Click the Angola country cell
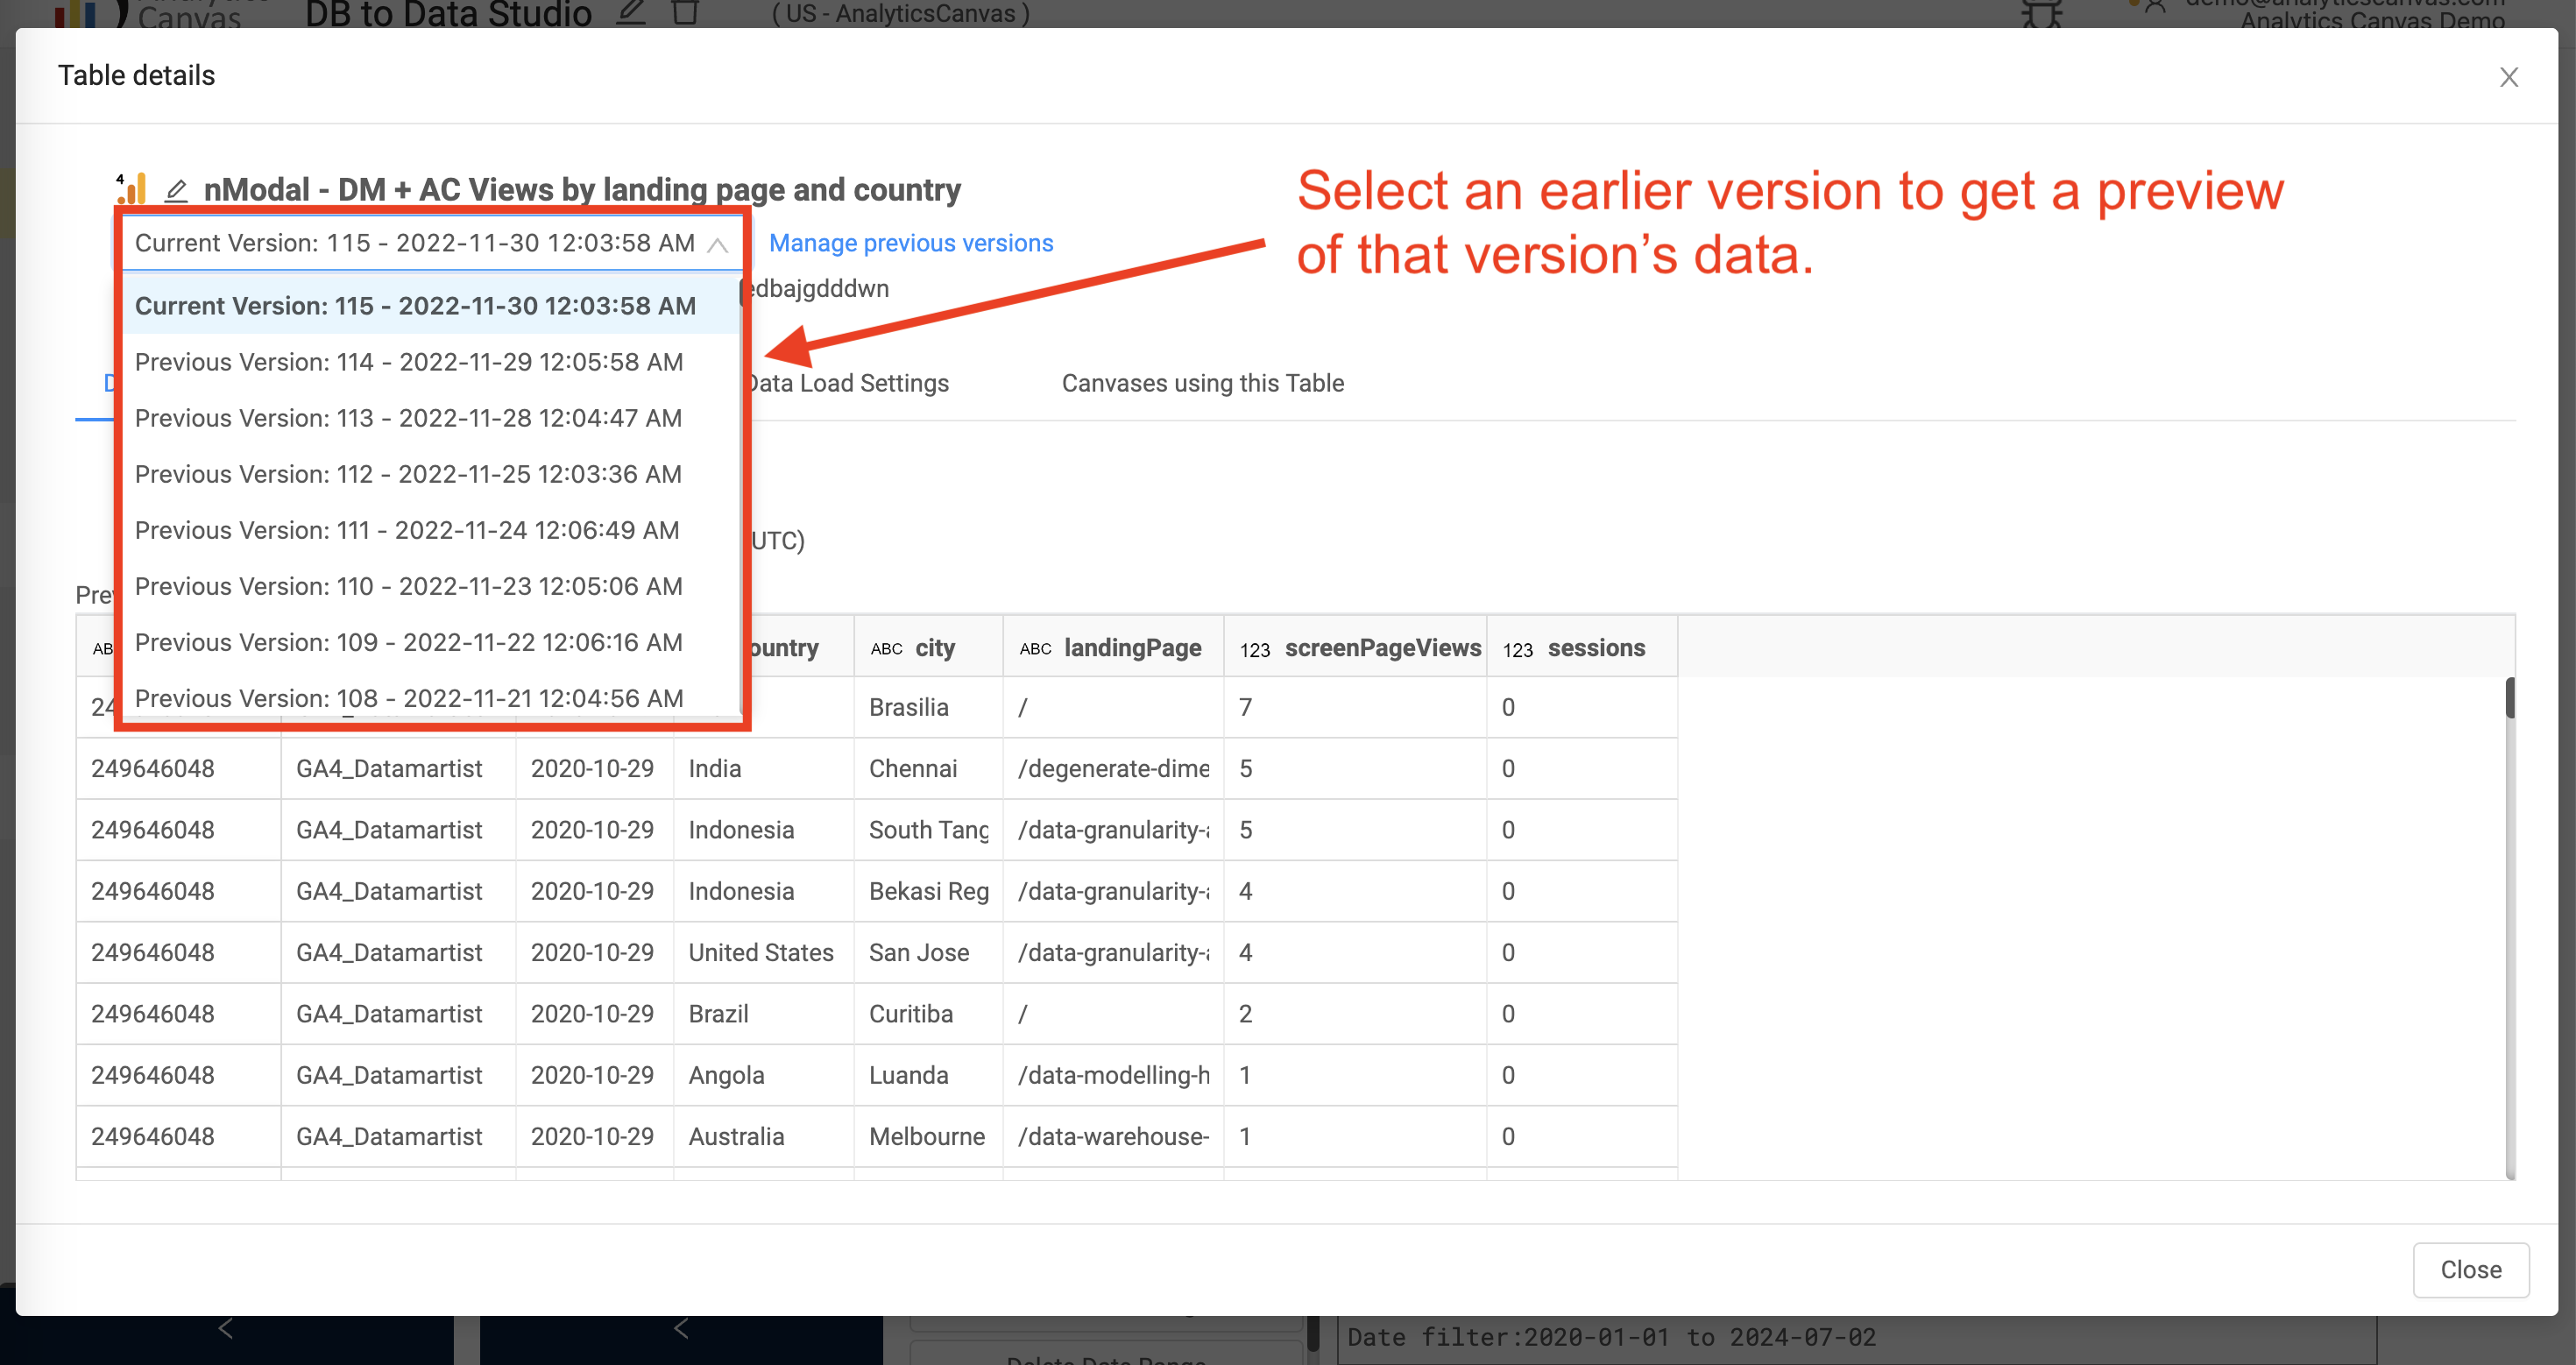This screenshot has height=1365, width=2576. pos(763,1076)
